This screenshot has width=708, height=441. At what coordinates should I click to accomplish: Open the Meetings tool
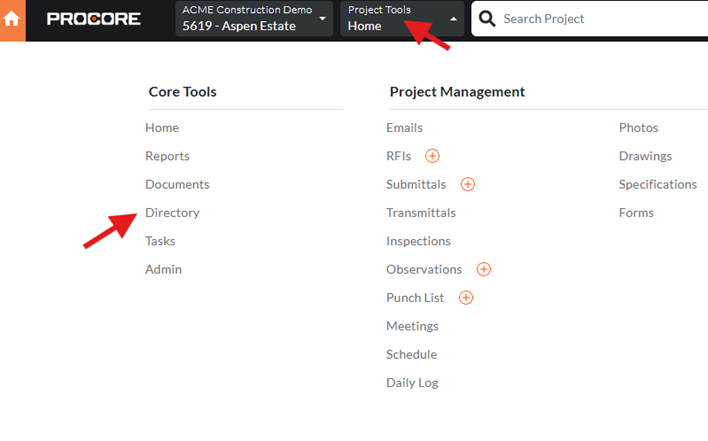coord(413,326)
